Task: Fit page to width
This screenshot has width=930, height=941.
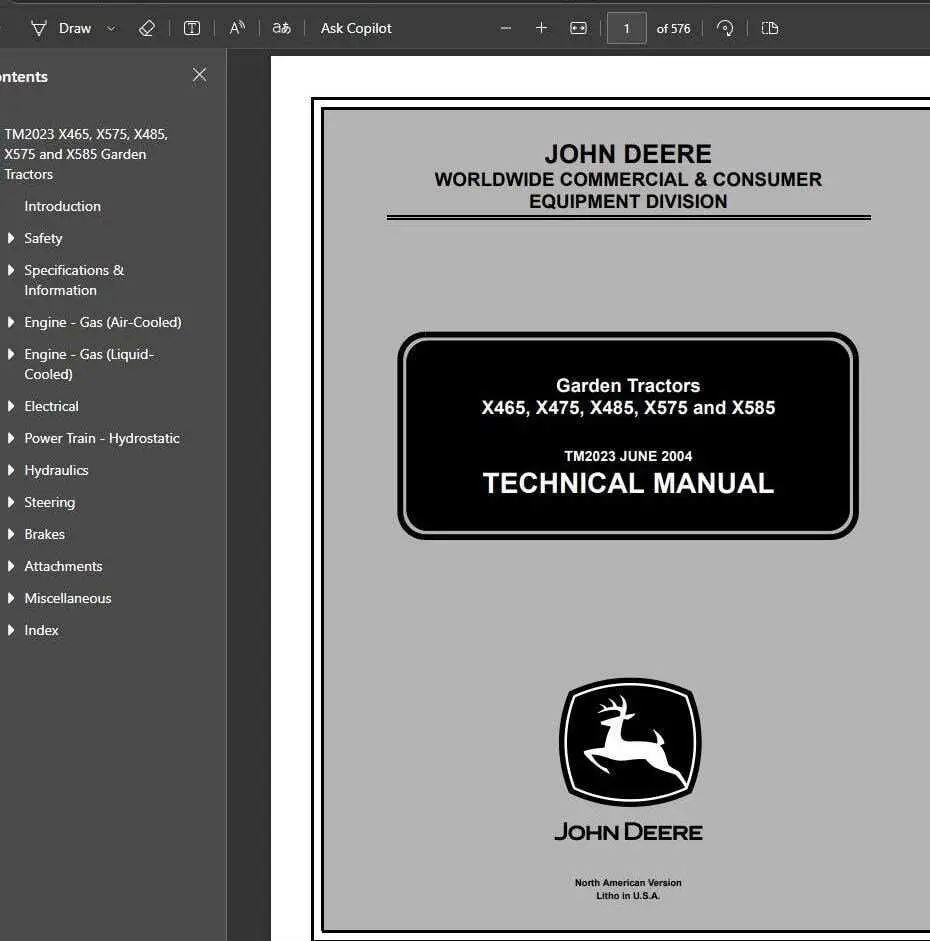Action: (578, 28)
